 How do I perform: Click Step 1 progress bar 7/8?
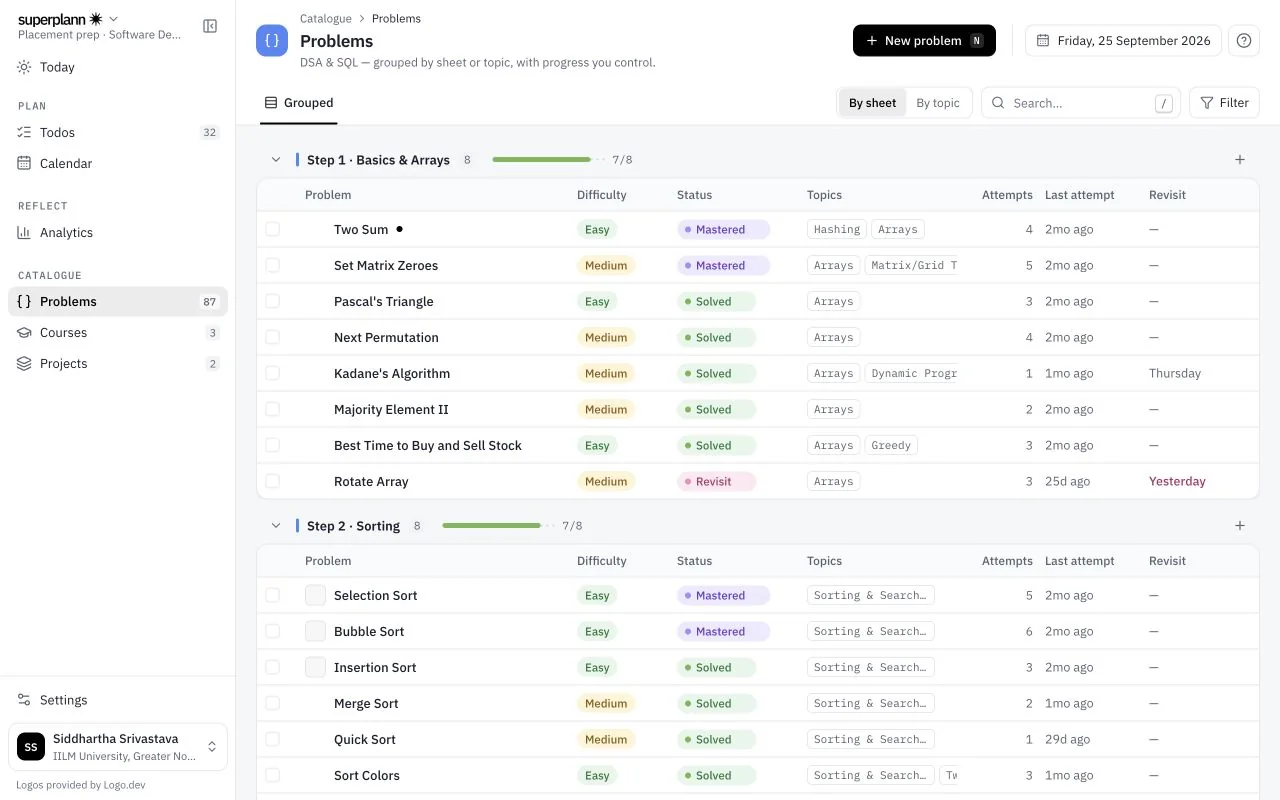[x=548, y=159]
